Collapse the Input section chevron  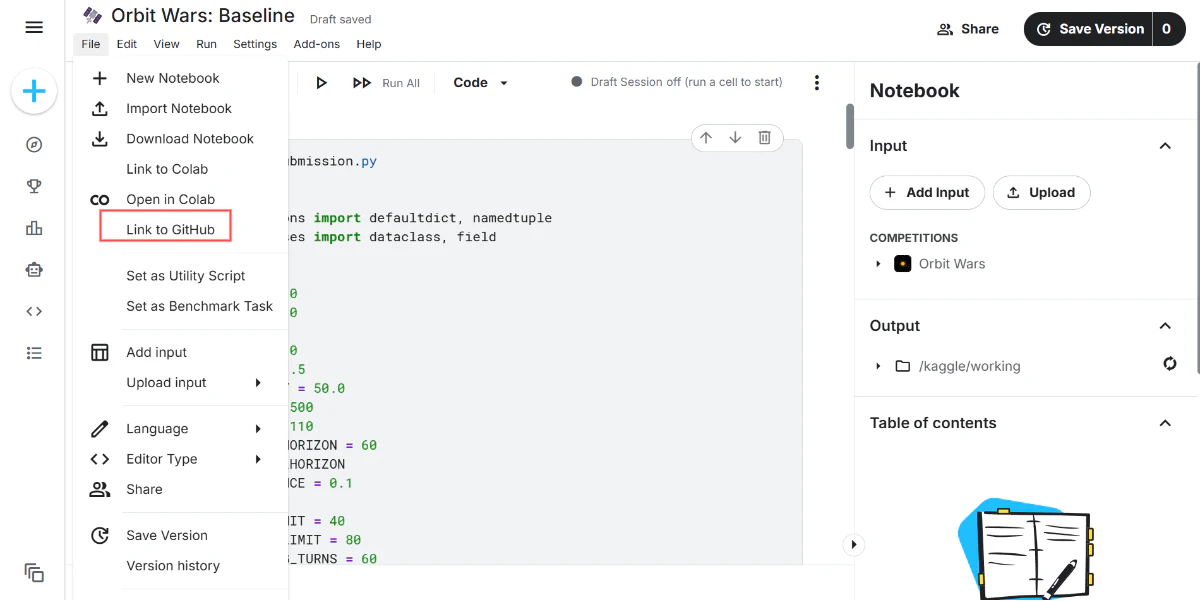[x=1165, y=146]
